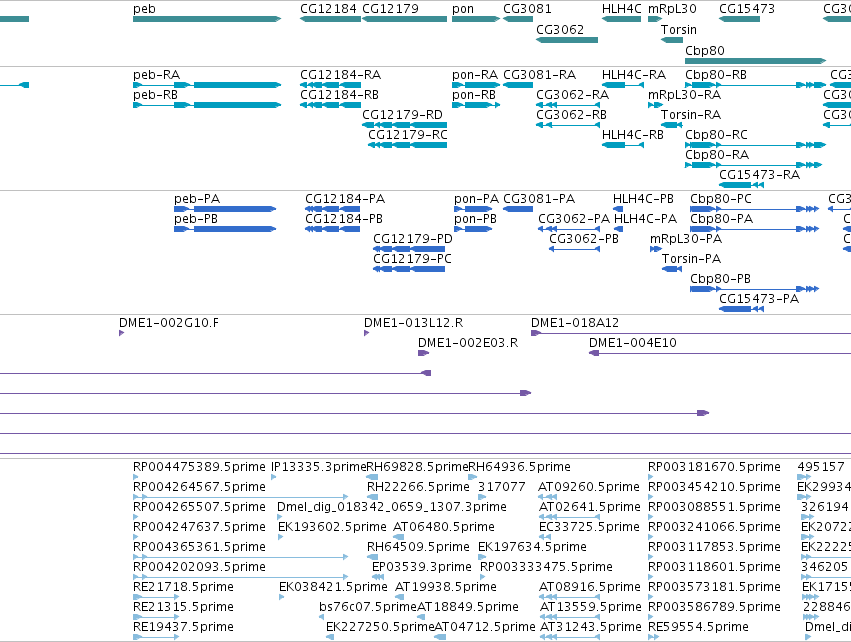Click EST AT09260.5prime

tap(548, 497)
